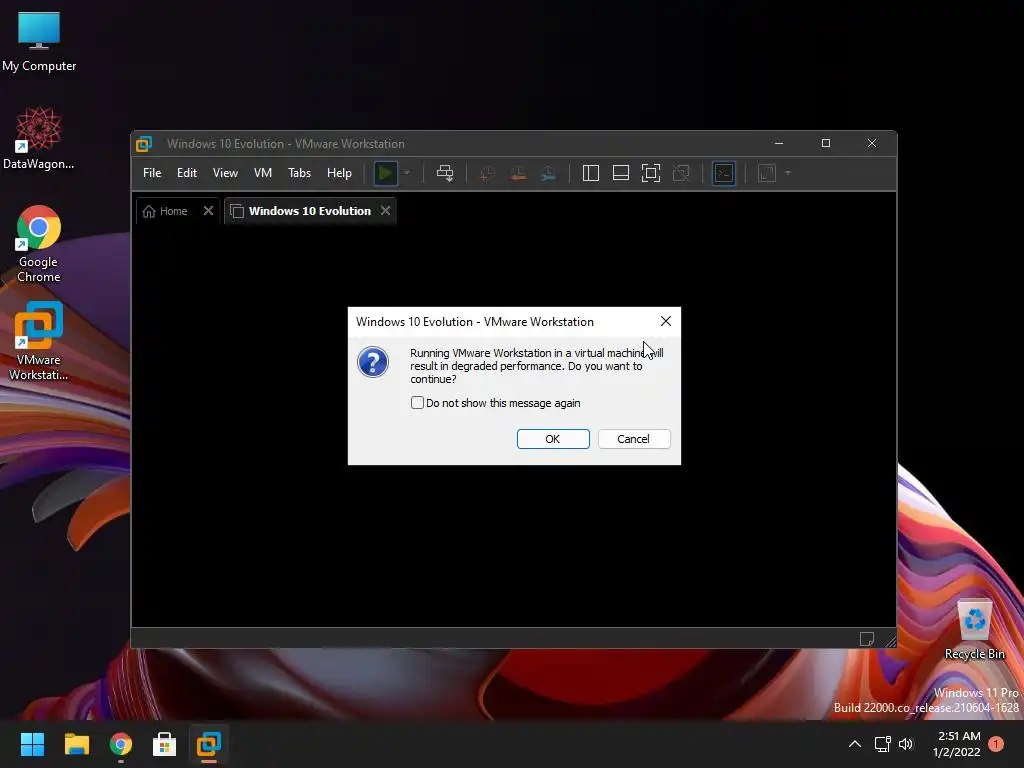
Task: Open the Tabs menu
Action: point(300,173)
